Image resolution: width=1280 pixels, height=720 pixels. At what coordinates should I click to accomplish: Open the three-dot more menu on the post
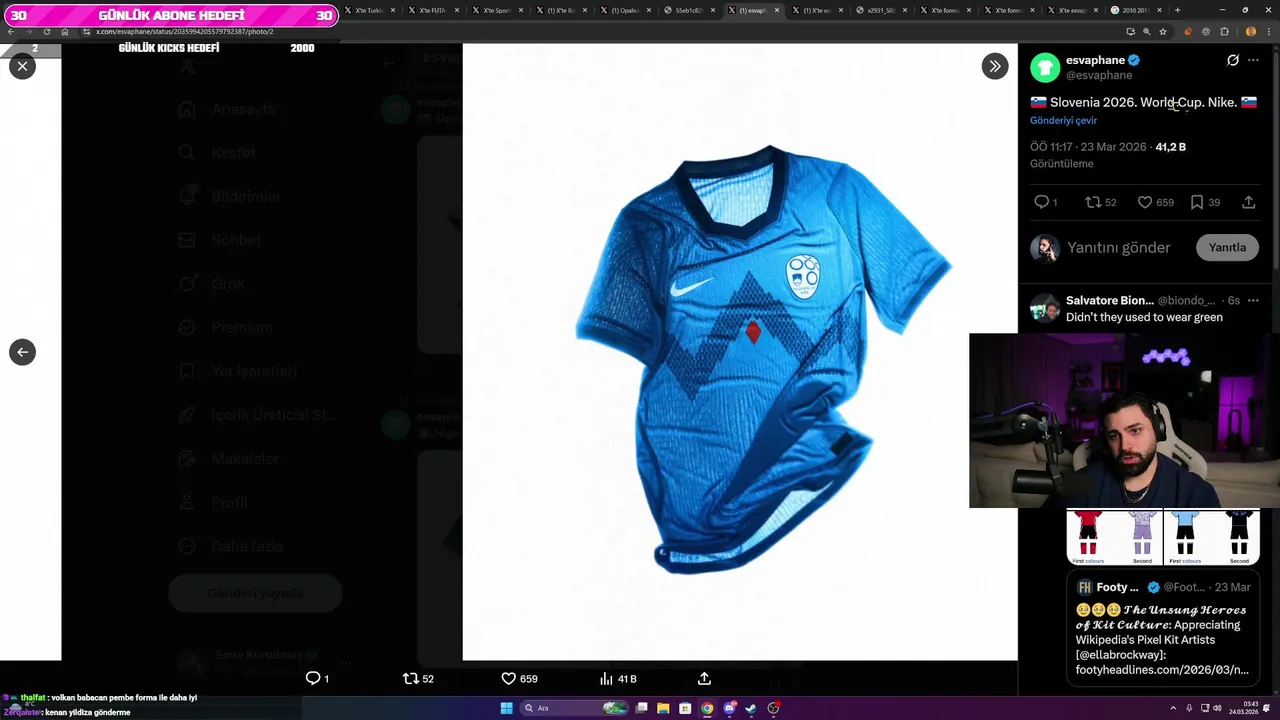coord(1253,60)
